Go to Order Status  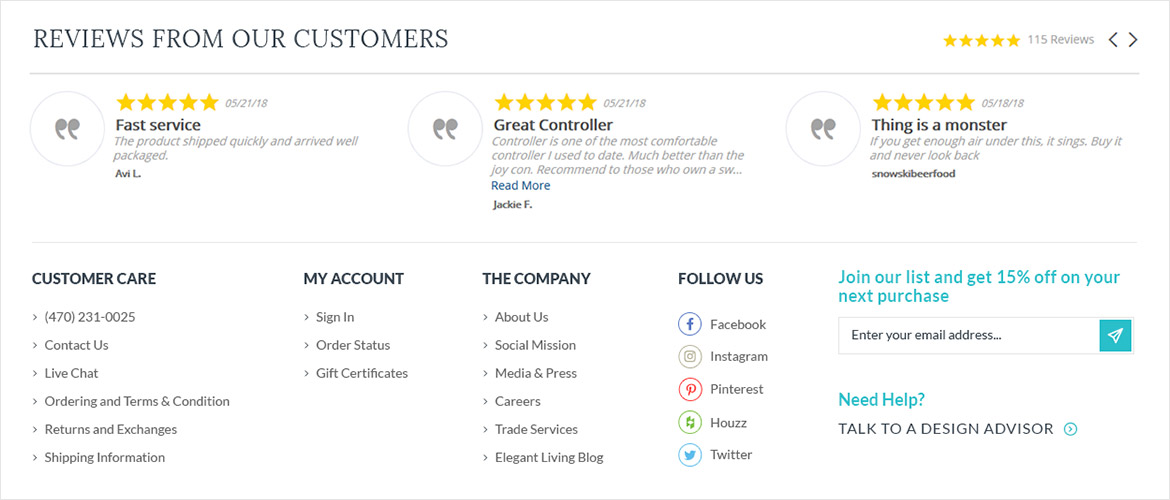click(353, 345)
